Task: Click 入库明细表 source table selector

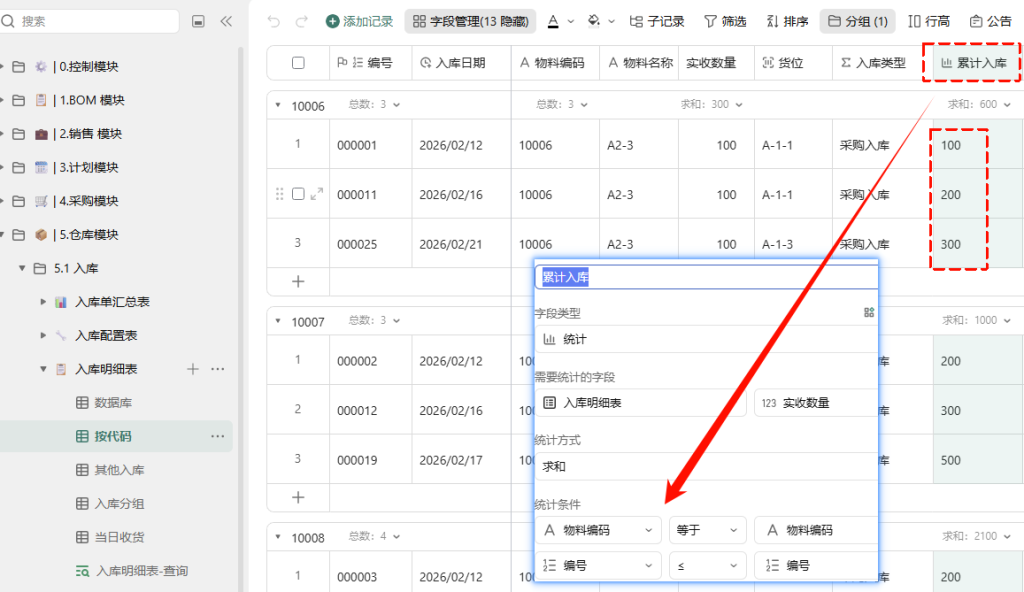Action: click(641, 403)
